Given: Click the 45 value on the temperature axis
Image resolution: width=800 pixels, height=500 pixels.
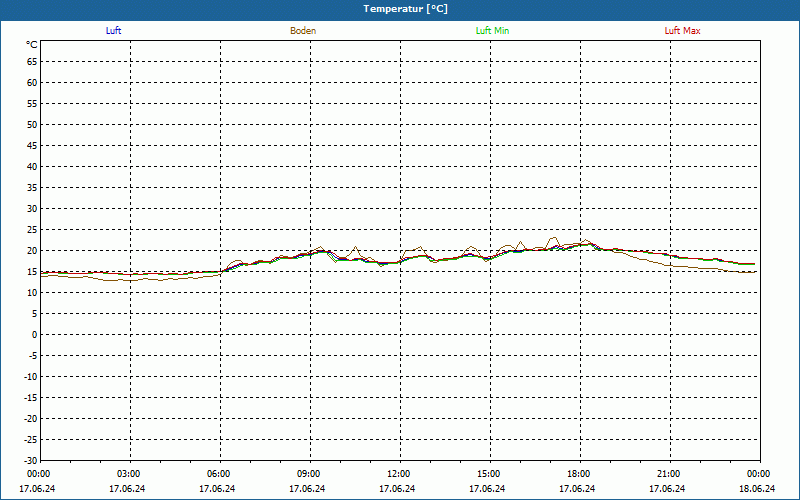Looking at the screenshot, I should coord(32,146).
